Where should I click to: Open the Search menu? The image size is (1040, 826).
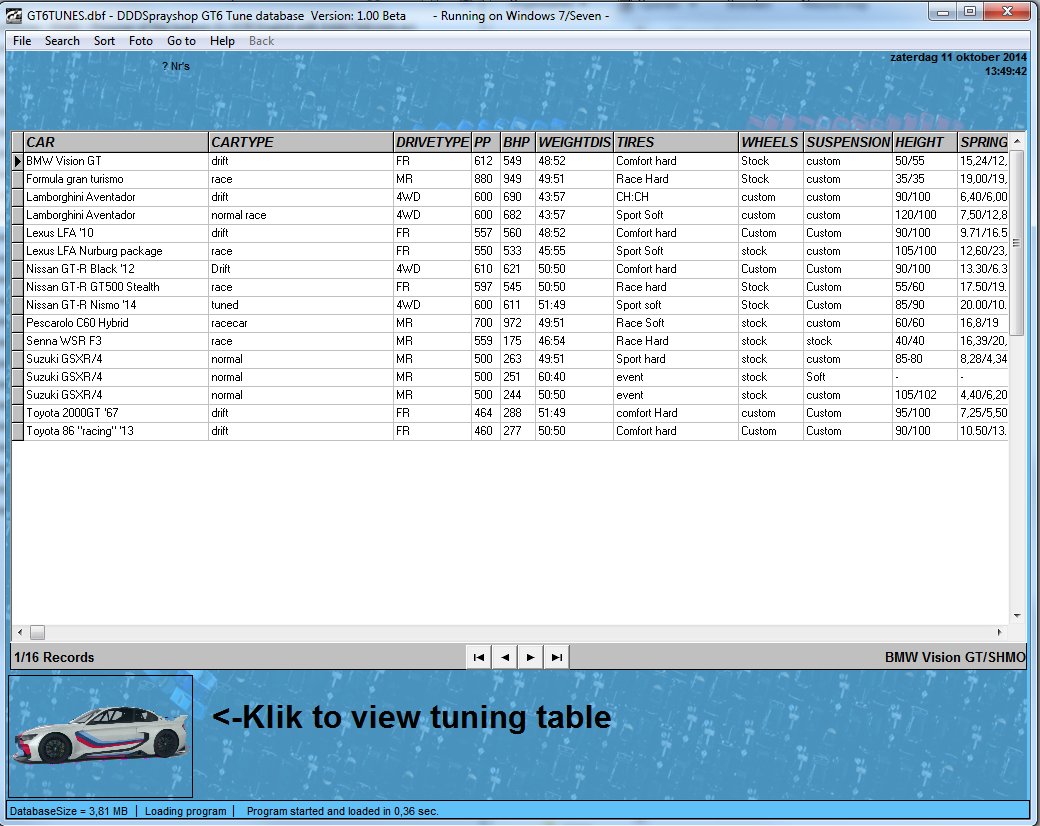click(62, 40)
